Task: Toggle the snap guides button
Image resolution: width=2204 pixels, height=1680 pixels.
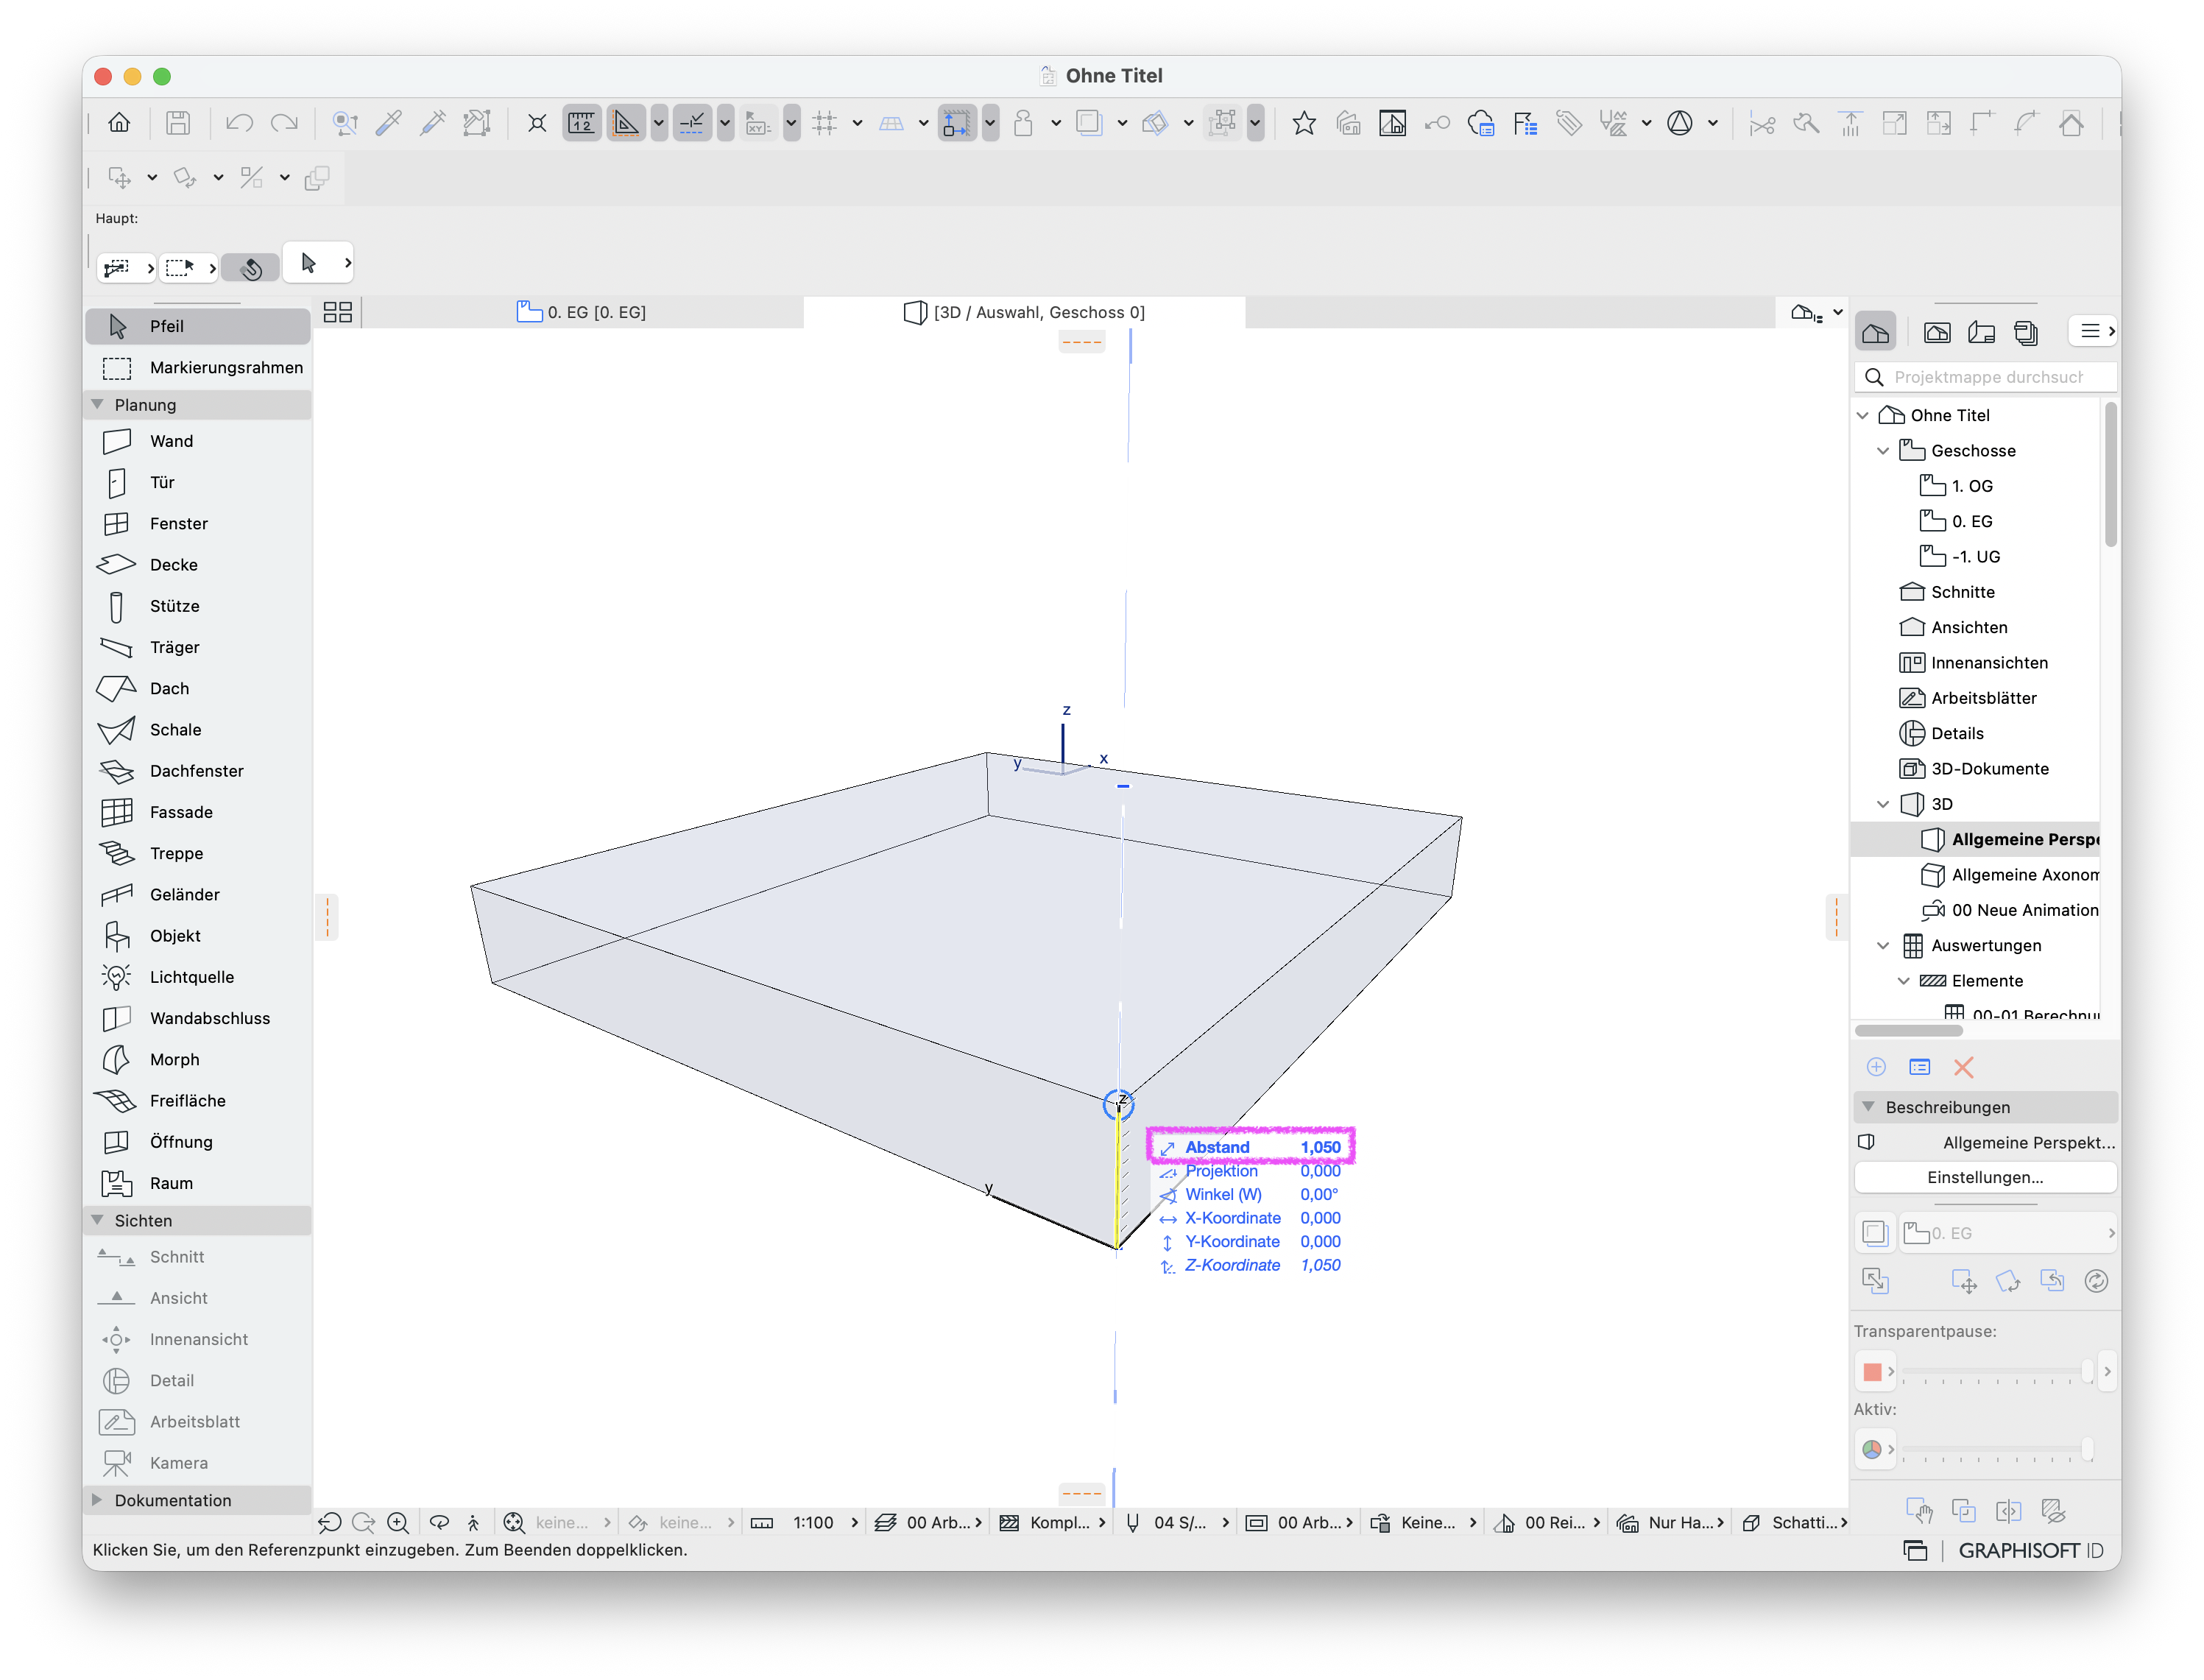Action: pyautogui.click(x=692, y=123)
